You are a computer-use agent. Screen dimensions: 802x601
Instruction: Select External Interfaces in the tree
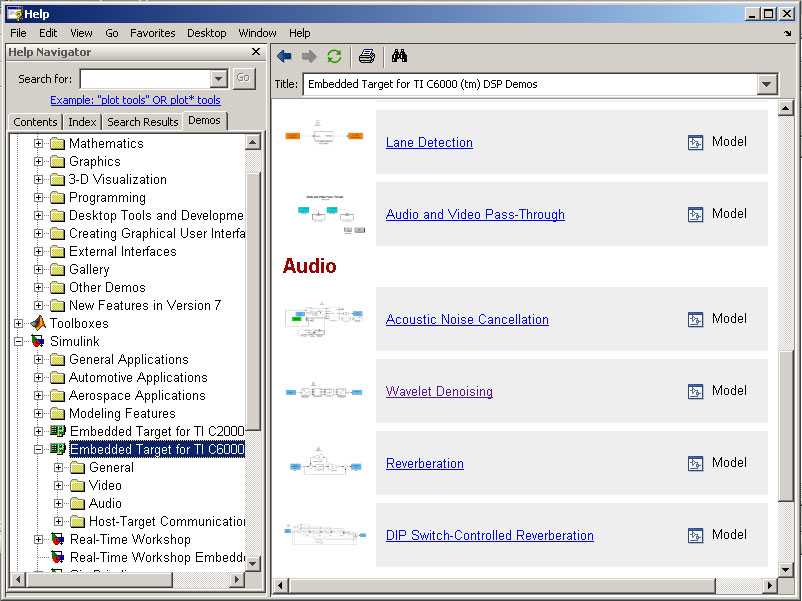point(123,251)
